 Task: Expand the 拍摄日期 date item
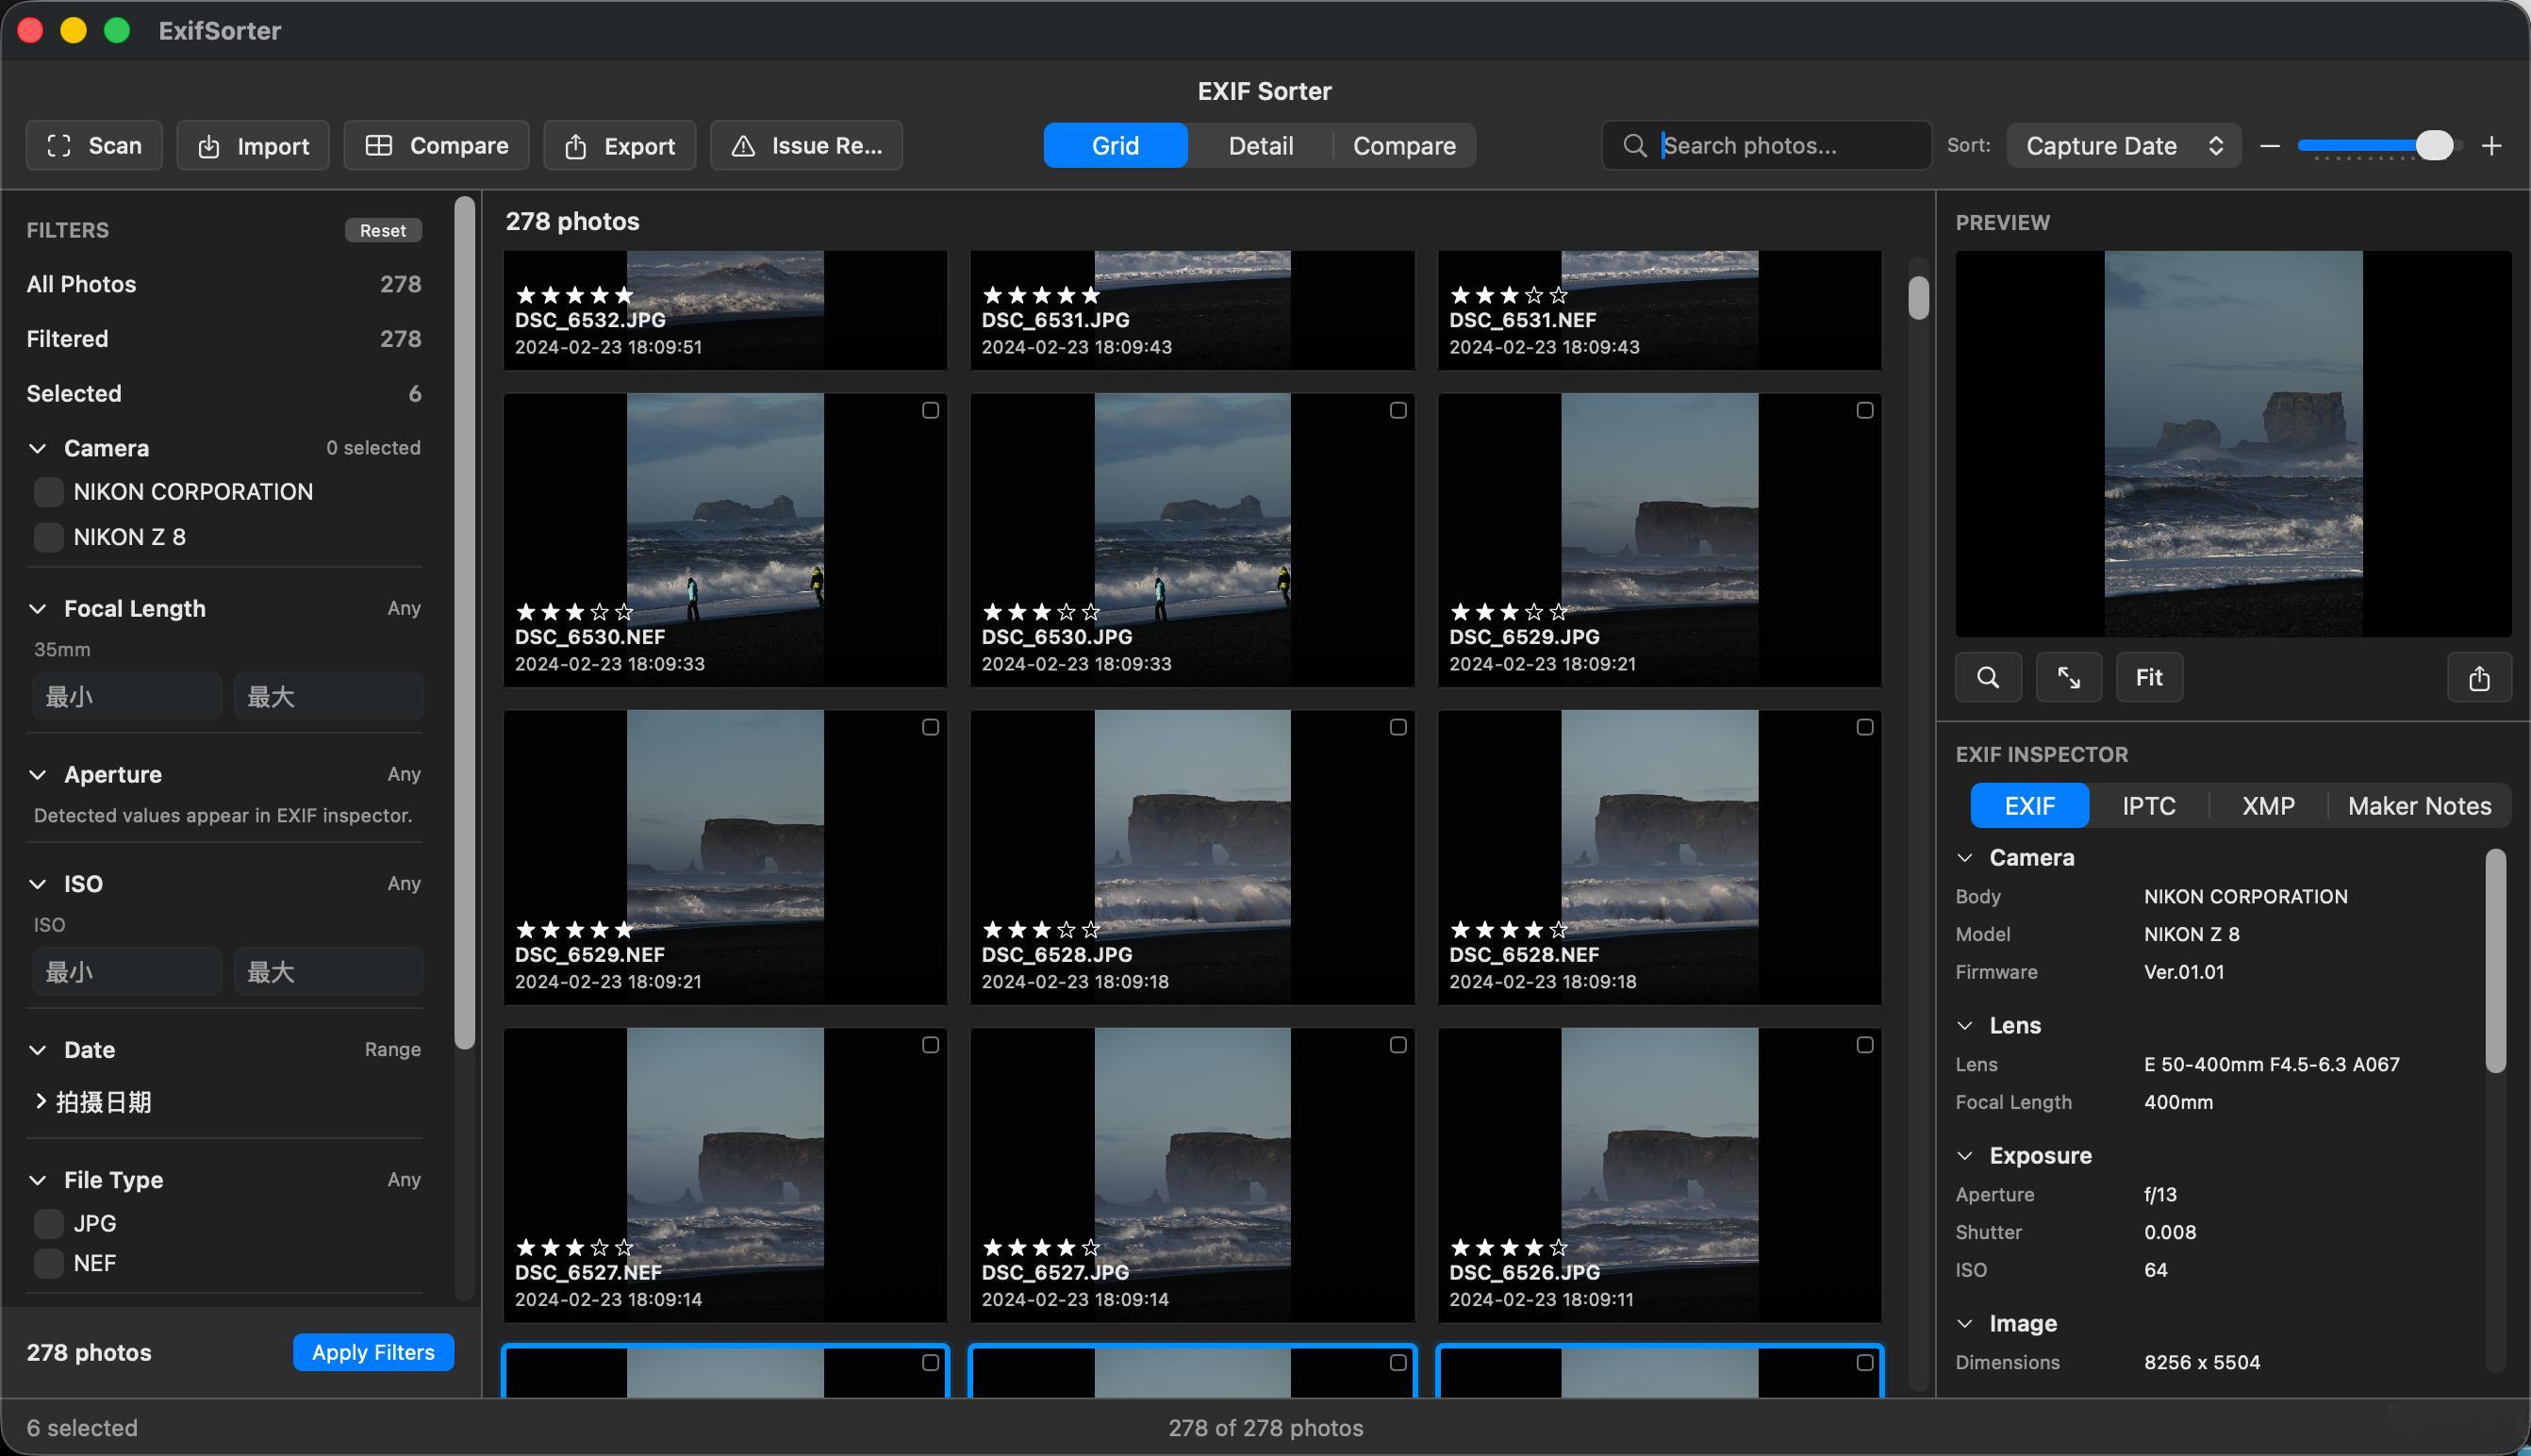(40, 1101)
